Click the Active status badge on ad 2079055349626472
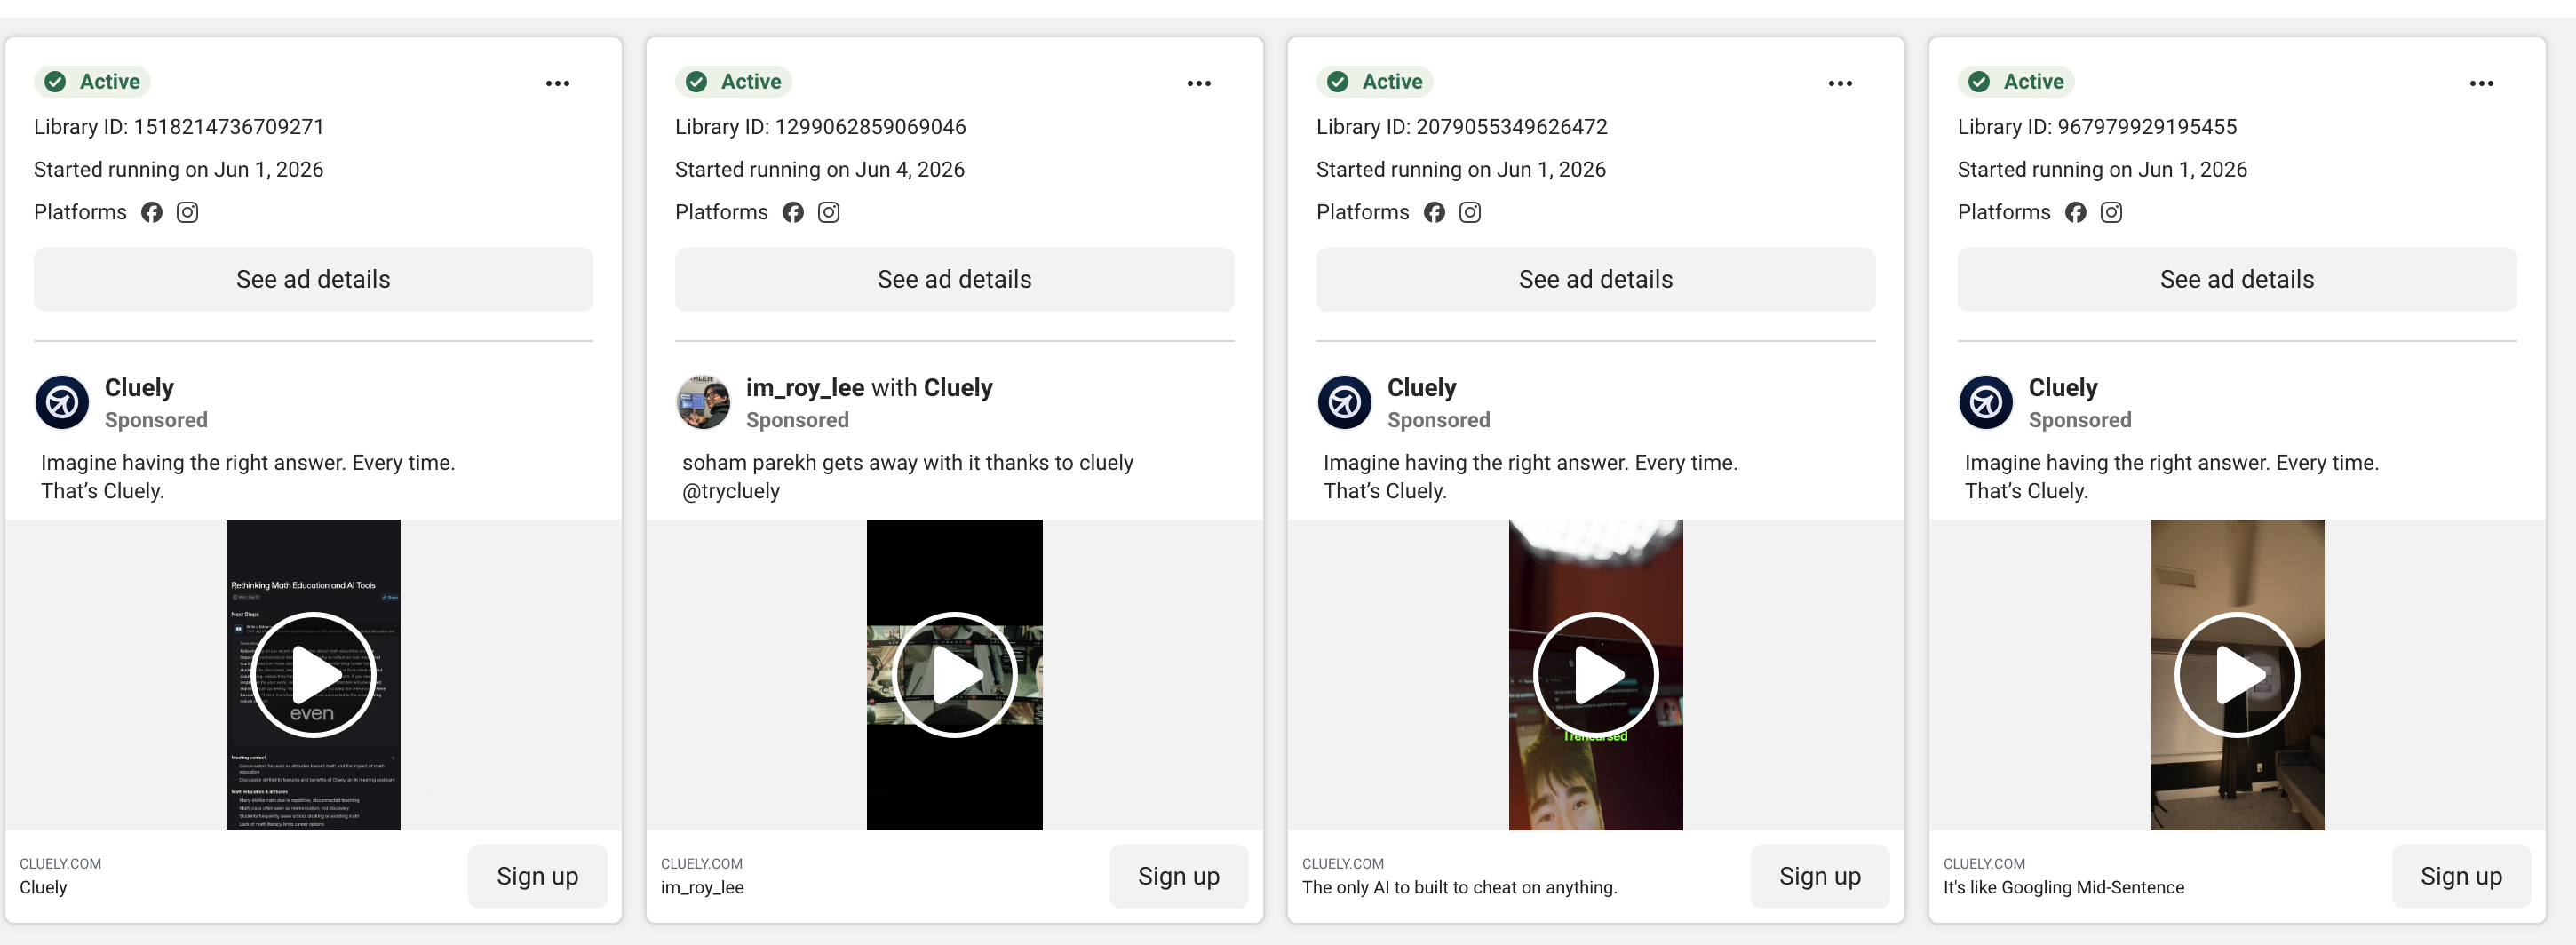Screen dimensions: 2576x945 (1375, 82)
